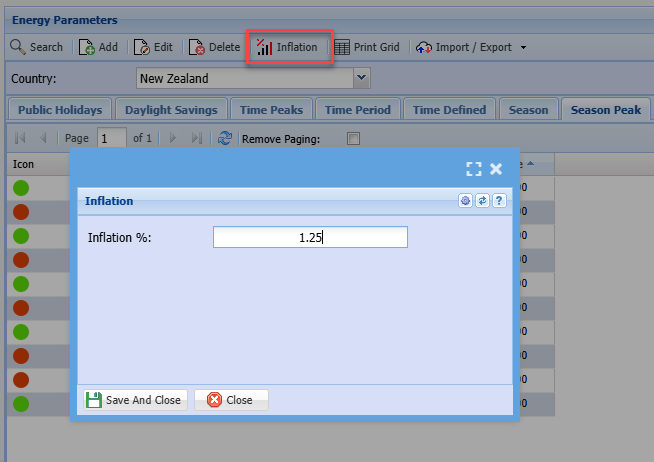Refresh the grid with the reload icon

pos(225,139)
